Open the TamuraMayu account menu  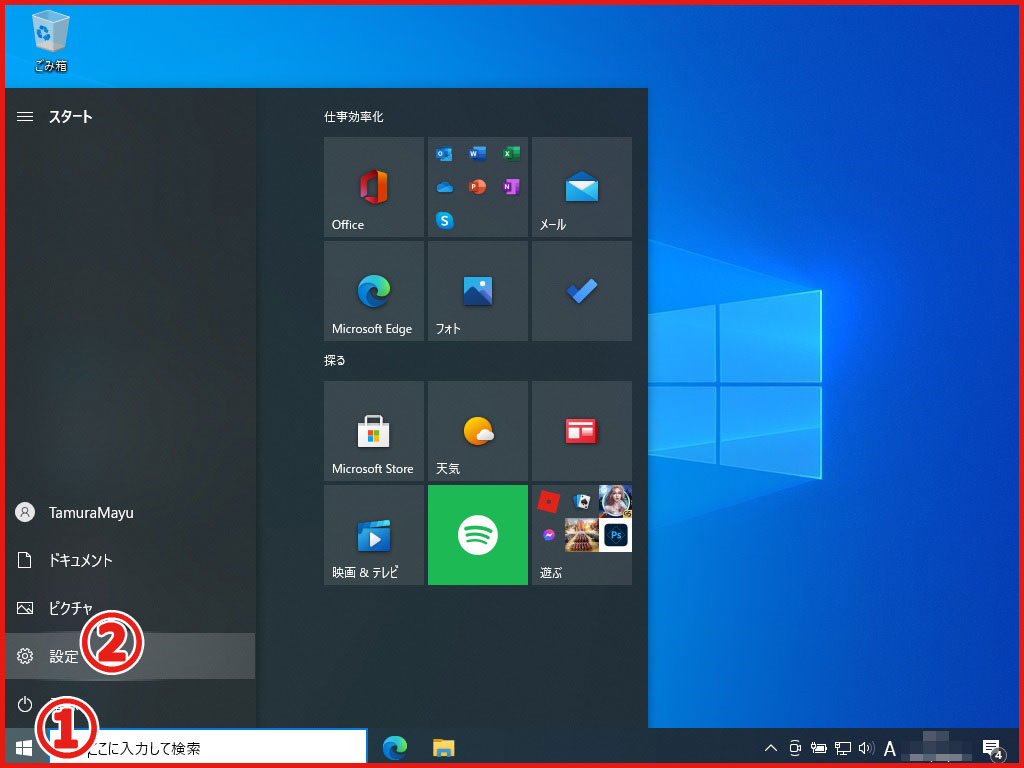click(130, 513)
